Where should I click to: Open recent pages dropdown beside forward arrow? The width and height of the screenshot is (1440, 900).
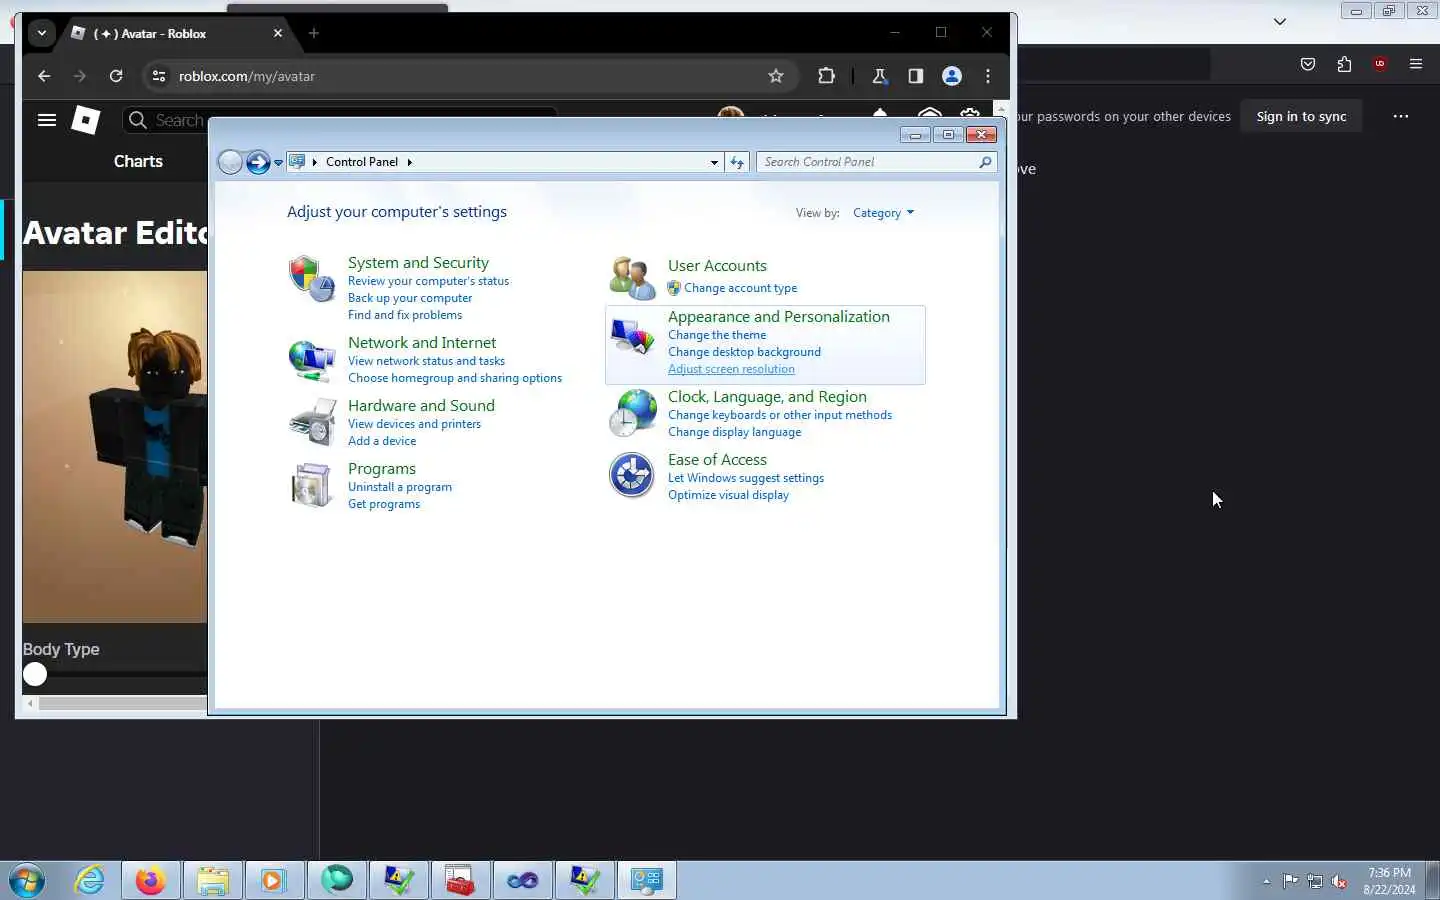278,162
